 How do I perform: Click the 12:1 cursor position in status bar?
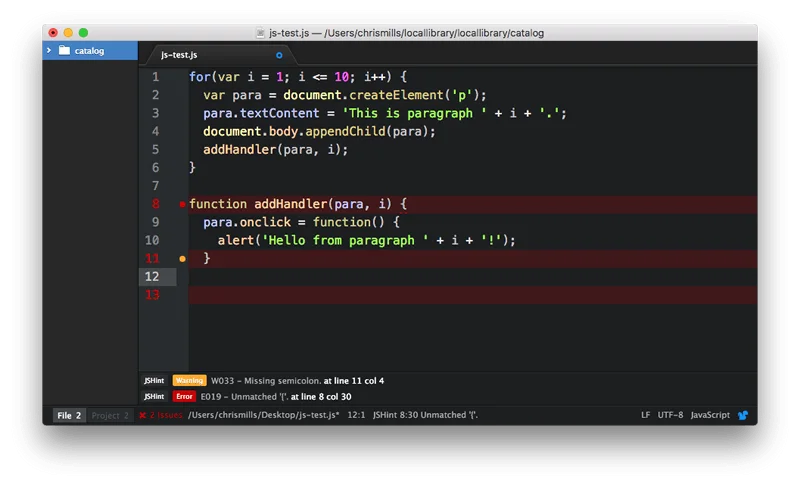[x=356, y=415]
